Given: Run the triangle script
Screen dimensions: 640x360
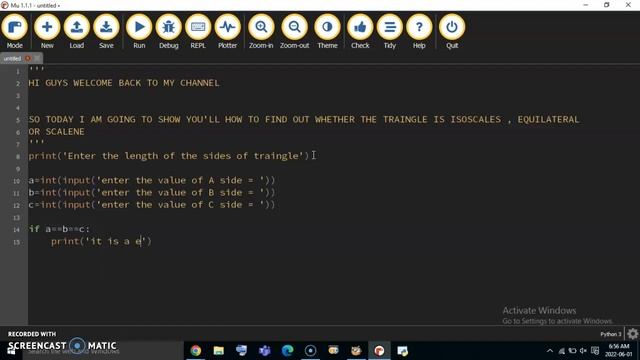Looking at the screenshot, I should (x=139, y=31).
